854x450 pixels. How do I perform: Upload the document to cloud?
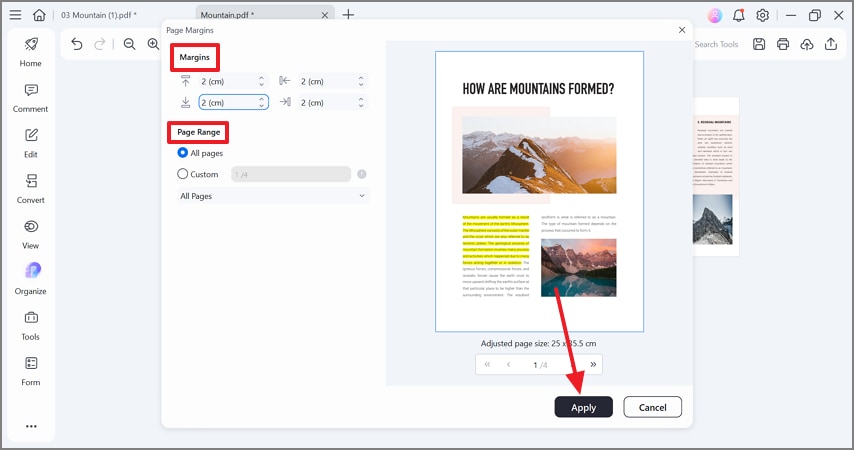(807, 44)
